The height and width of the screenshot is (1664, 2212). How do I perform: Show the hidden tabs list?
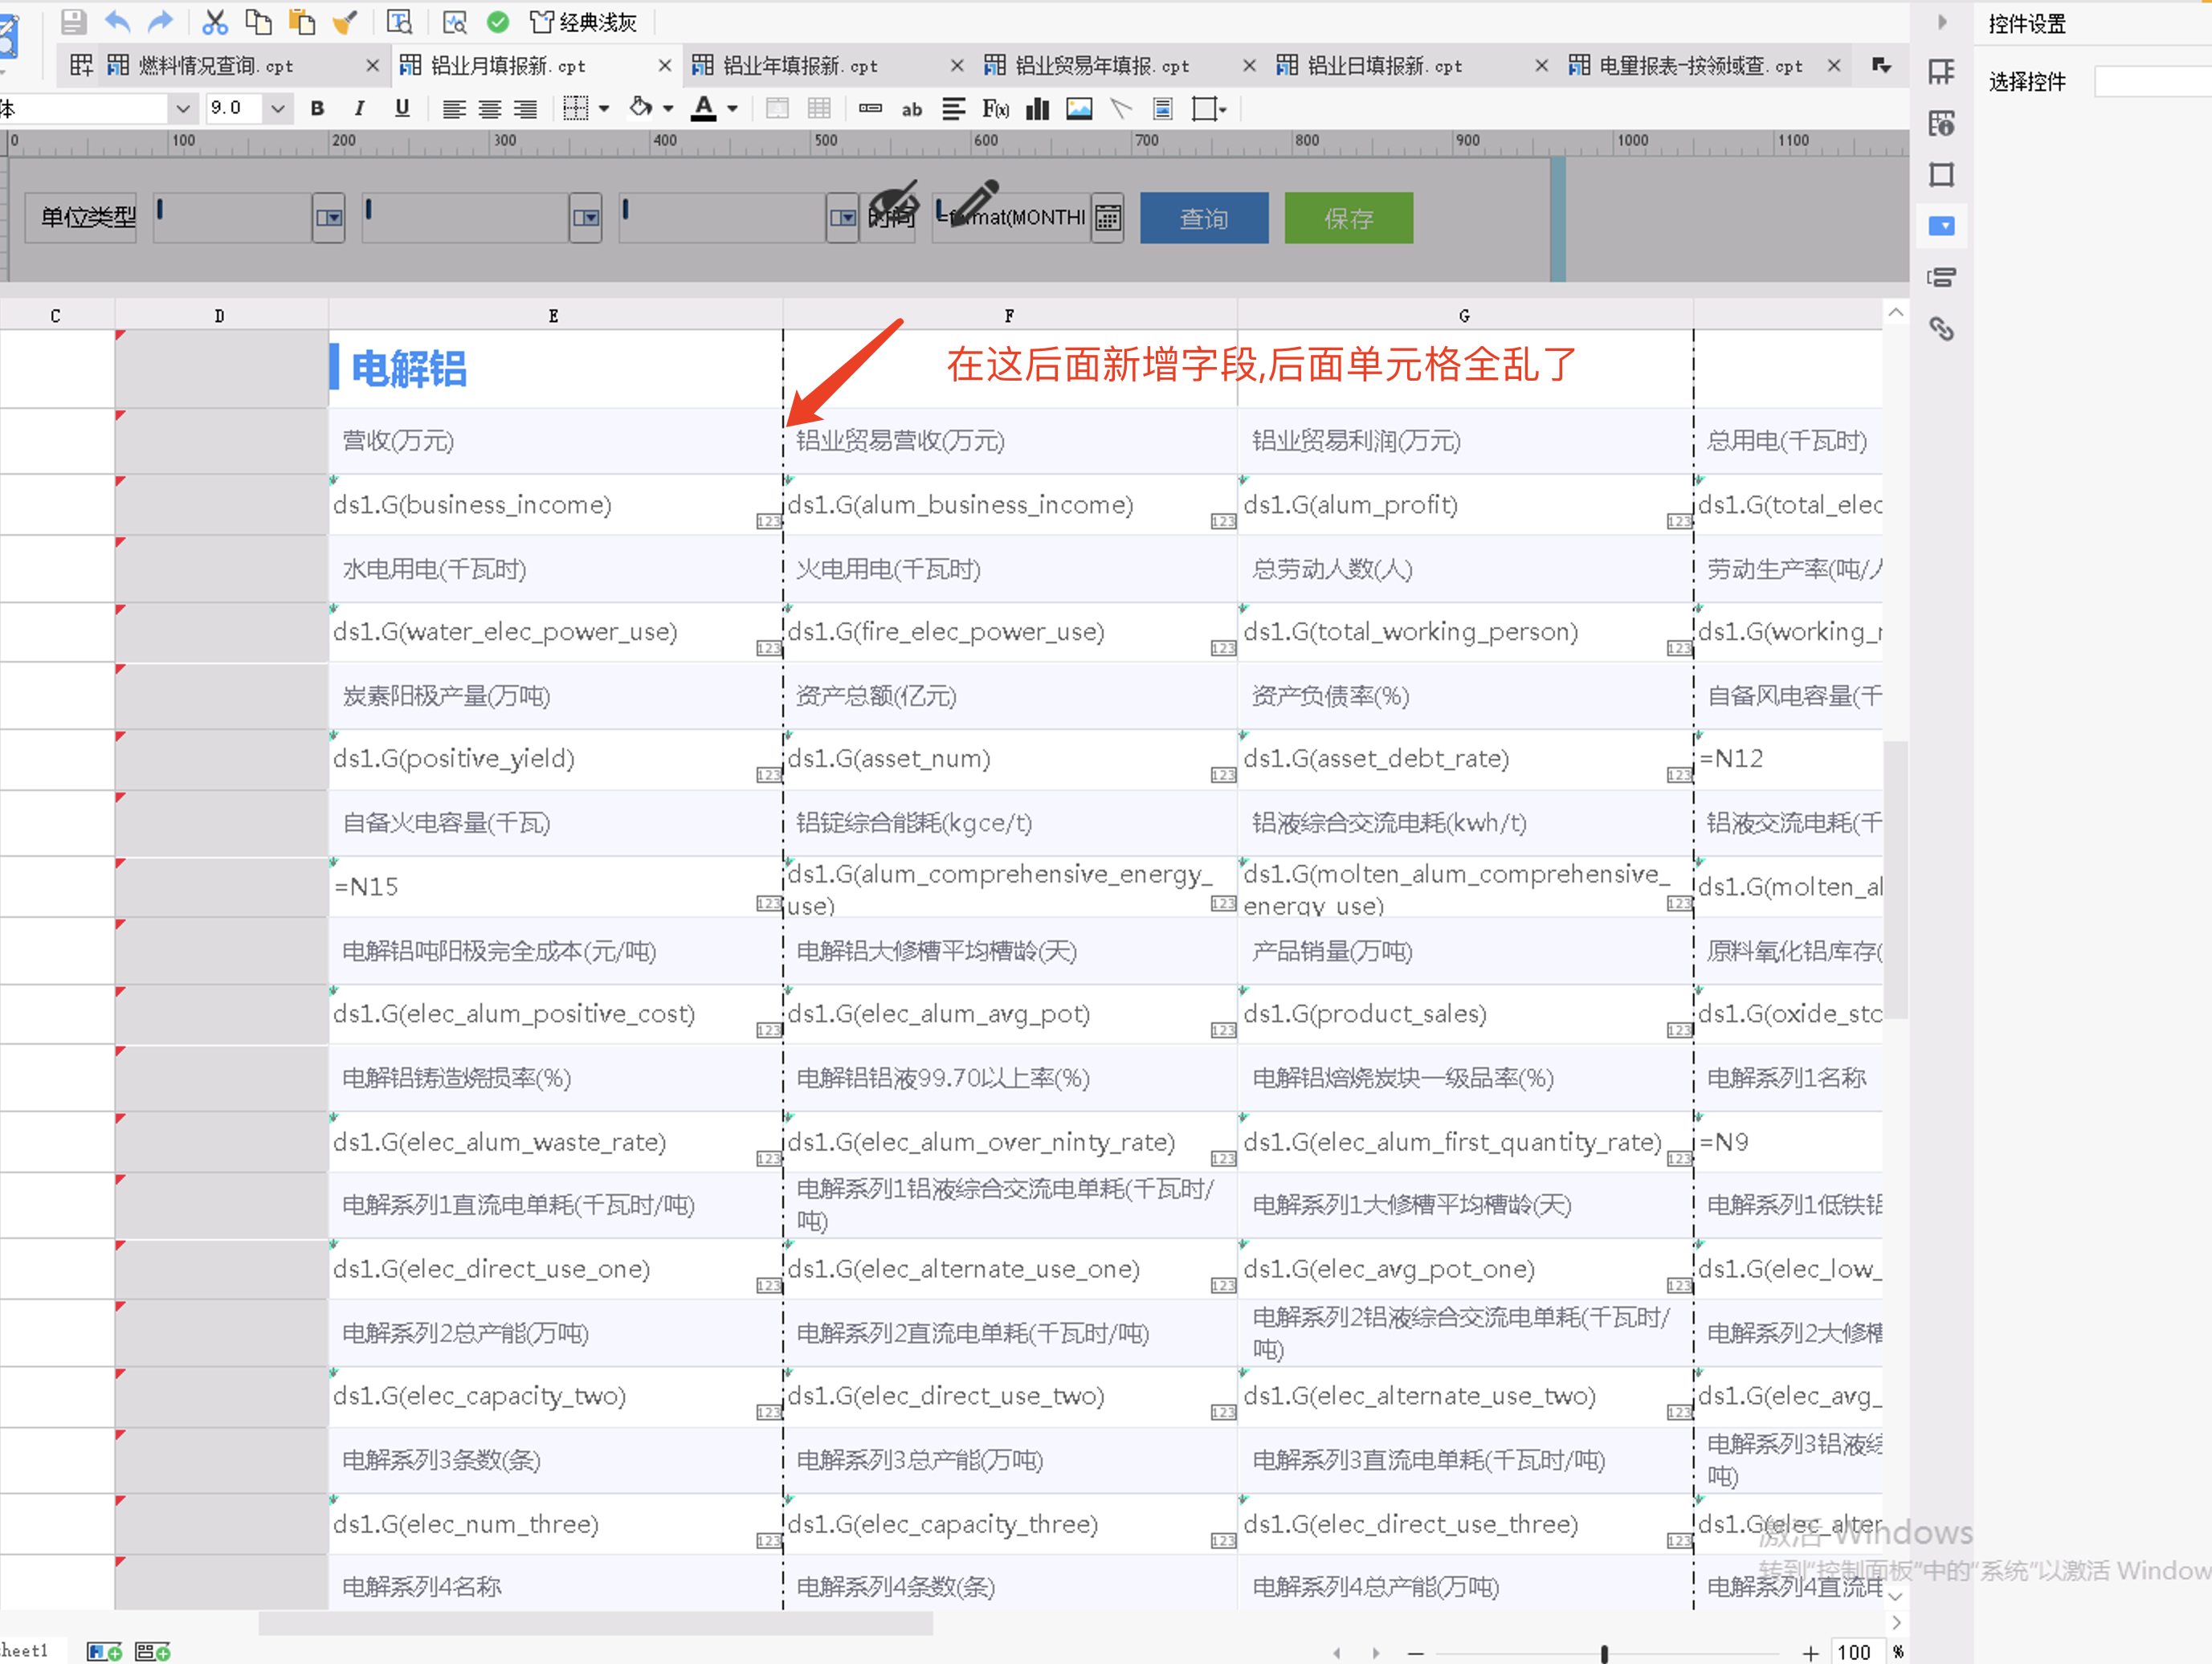1881,66
